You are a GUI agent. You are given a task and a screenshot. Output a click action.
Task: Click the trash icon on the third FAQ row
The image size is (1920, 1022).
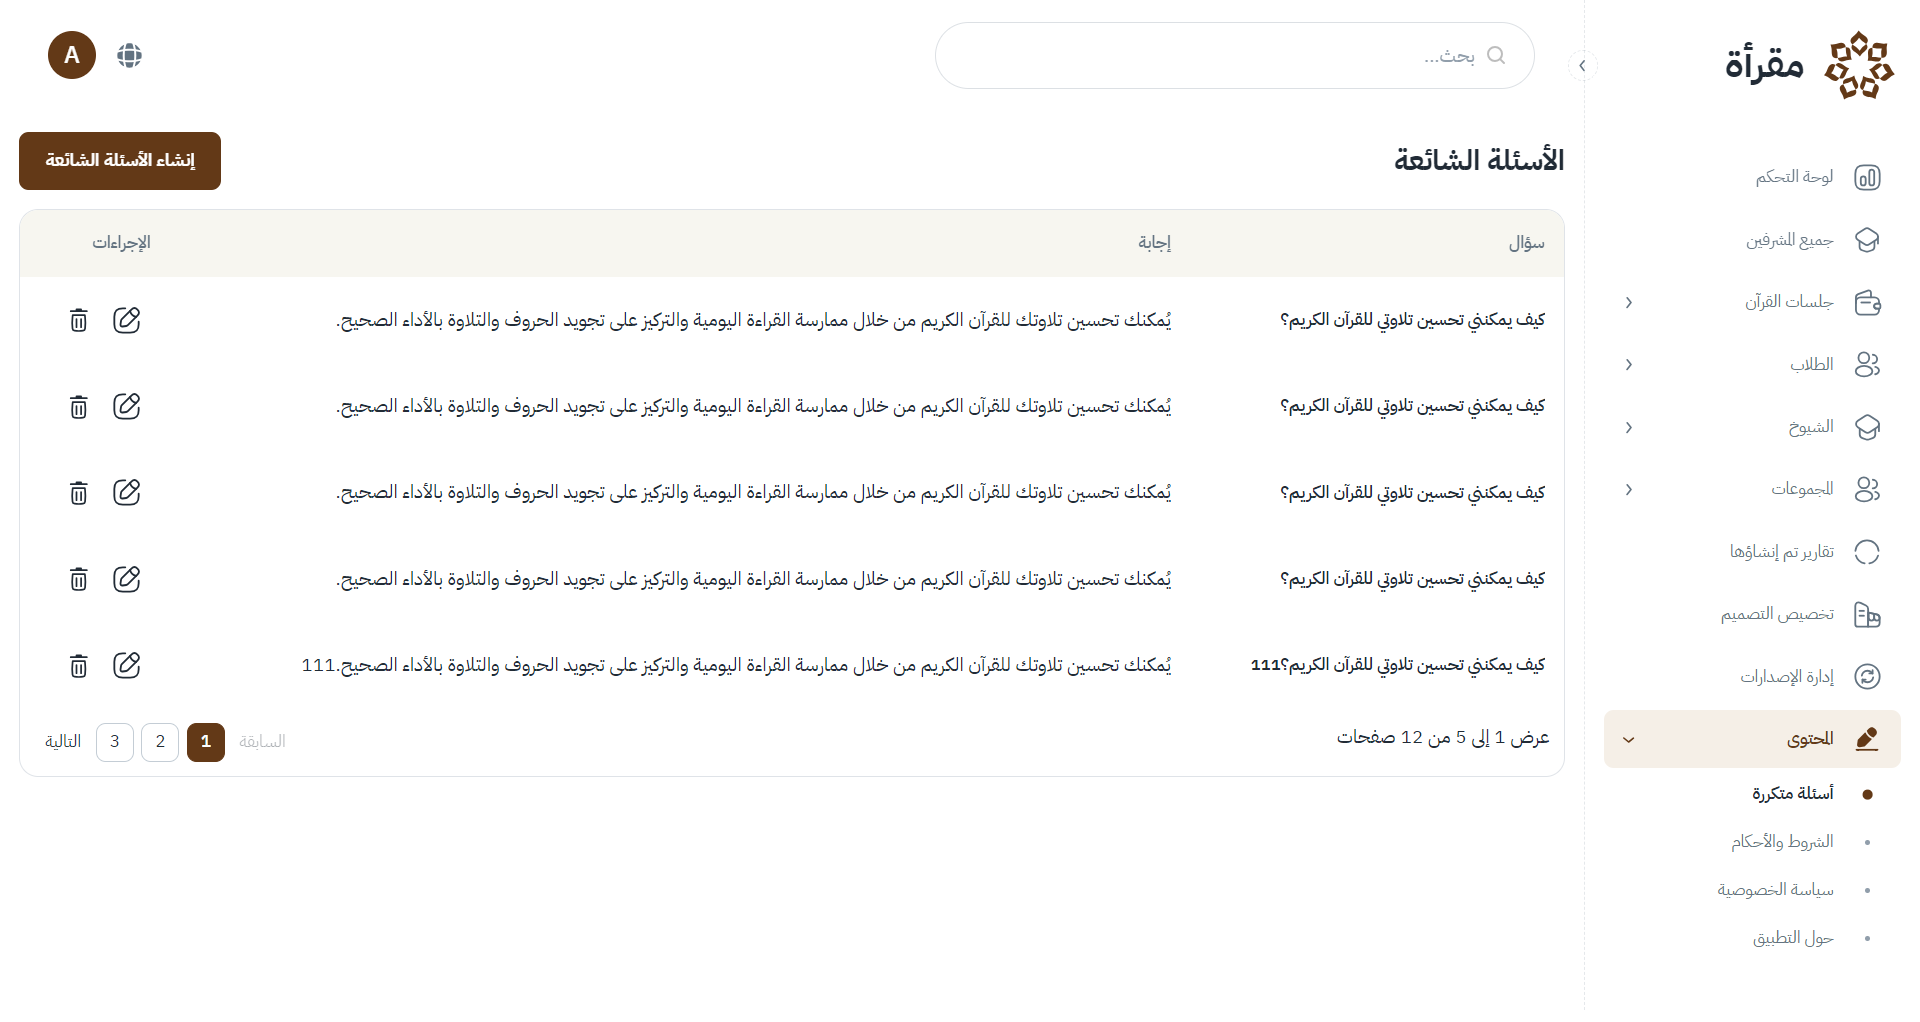[x=78, y=493]
